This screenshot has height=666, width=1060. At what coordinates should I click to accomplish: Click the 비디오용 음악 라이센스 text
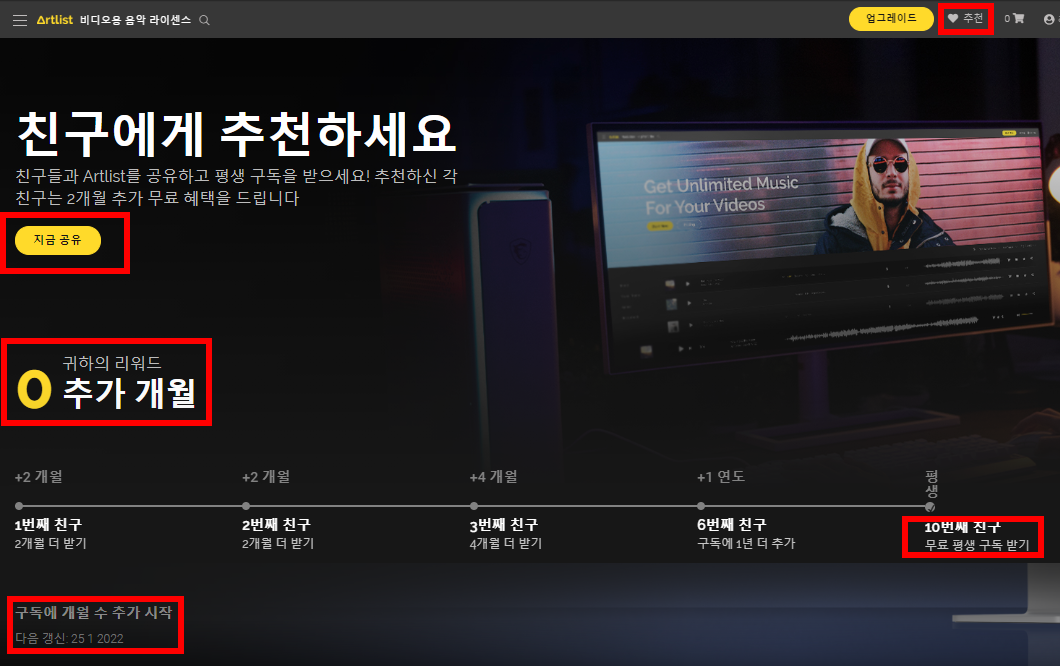[x=135, y=20]
